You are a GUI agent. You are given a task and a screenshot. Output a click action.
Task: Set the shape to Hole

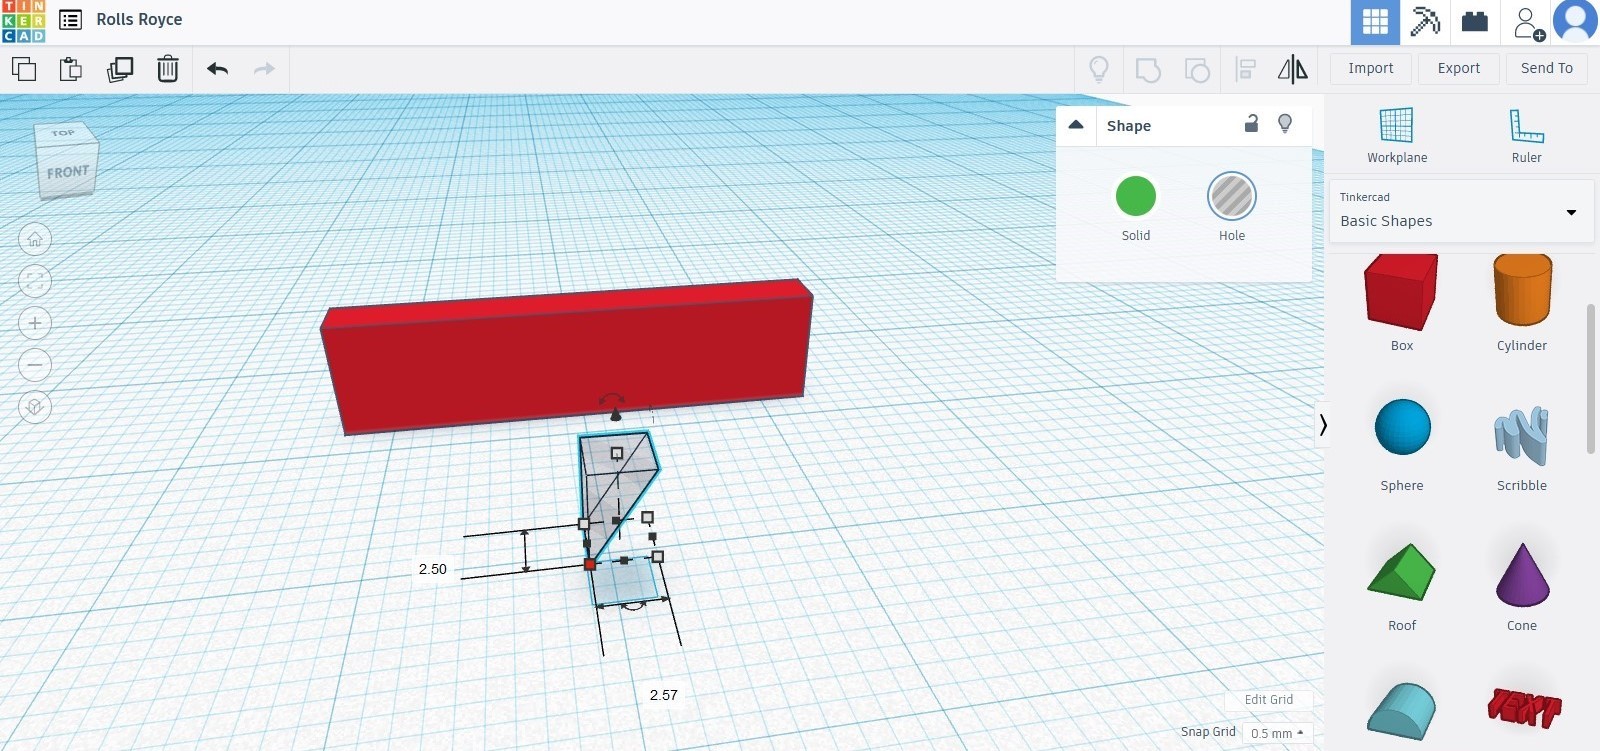[1232, 196]
